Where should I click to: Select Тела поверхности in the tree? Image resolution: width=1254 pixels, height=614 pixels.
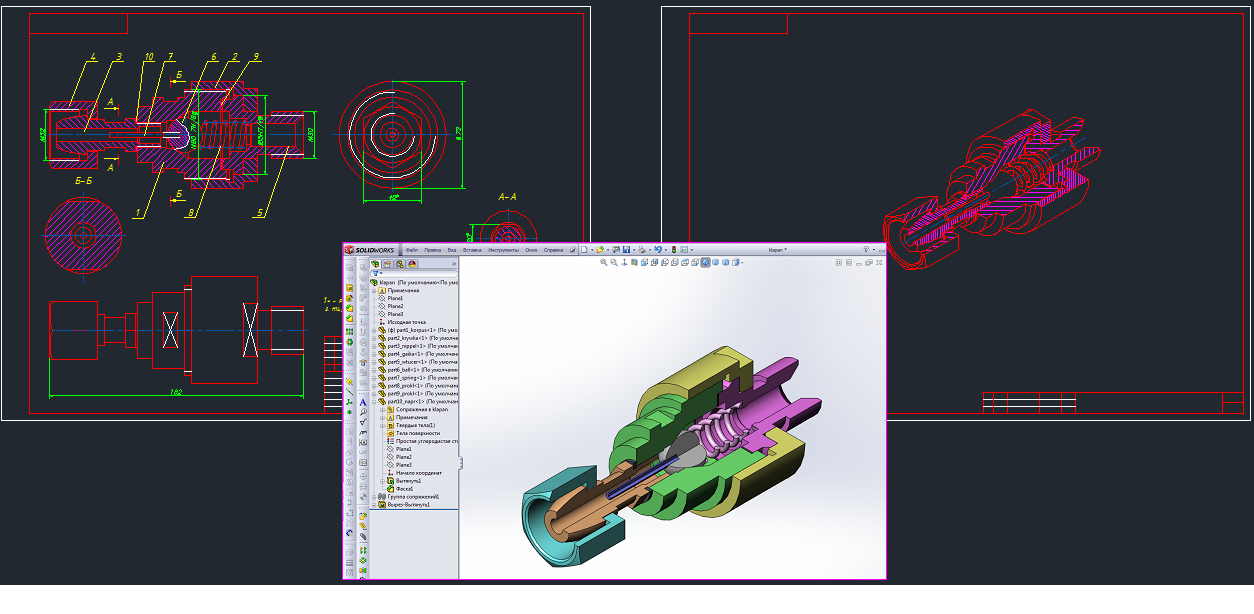pos(414,433)
